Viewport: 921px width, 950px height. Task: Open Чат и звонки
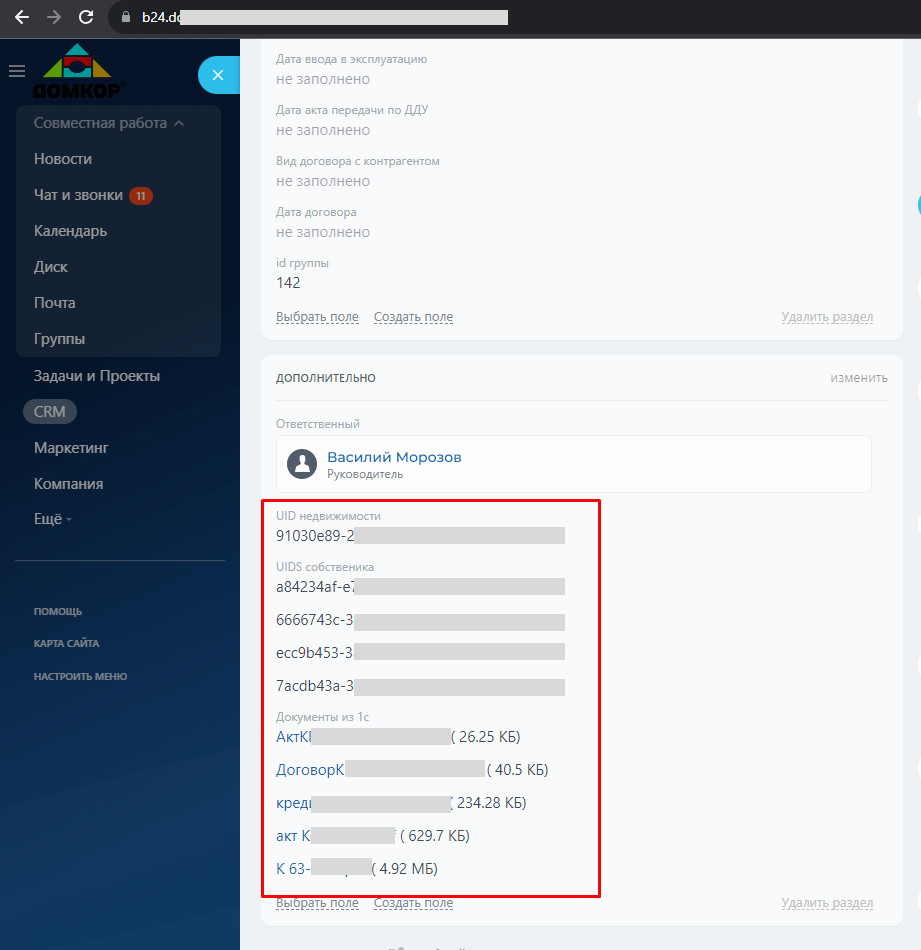point(78,195)
